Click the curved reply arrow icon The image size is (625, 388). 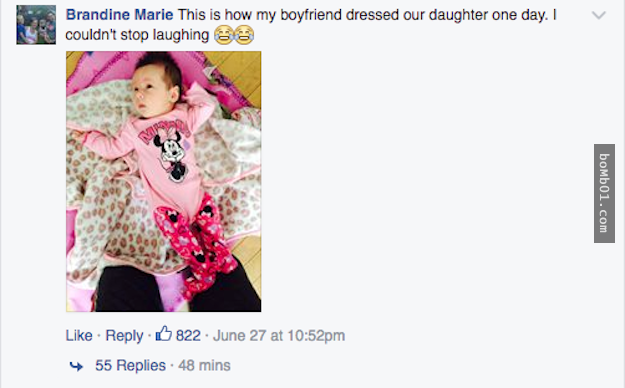coord(76,366)
